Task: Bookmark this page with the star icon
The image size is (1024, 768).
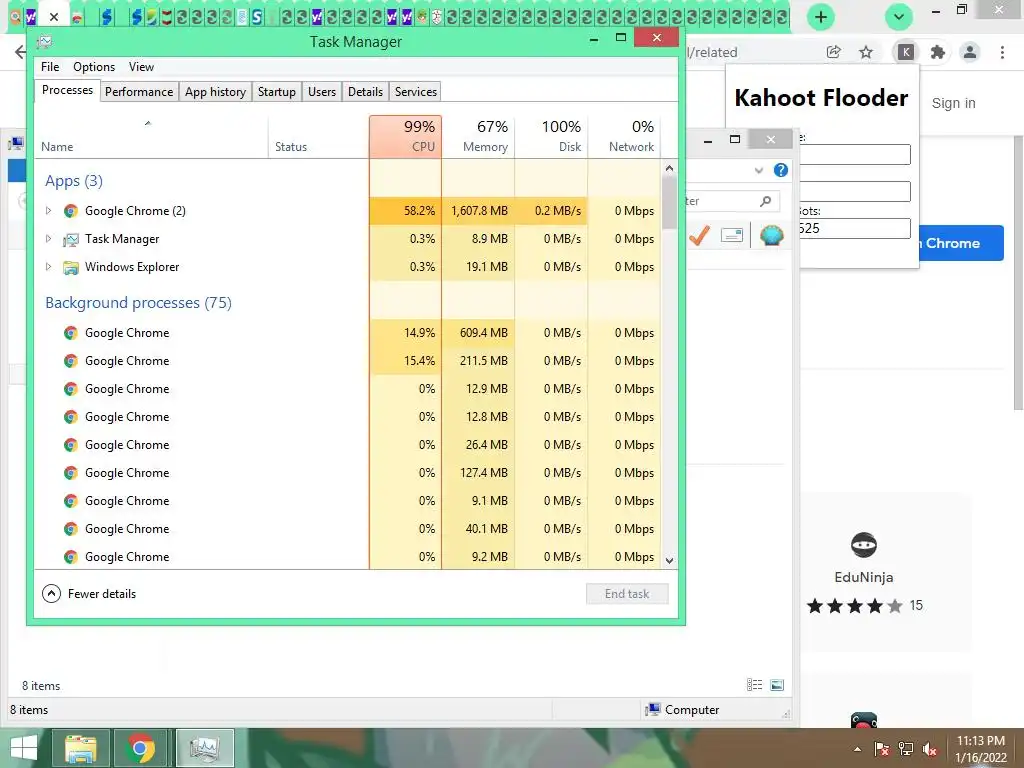Action: [x=866, y=52]
